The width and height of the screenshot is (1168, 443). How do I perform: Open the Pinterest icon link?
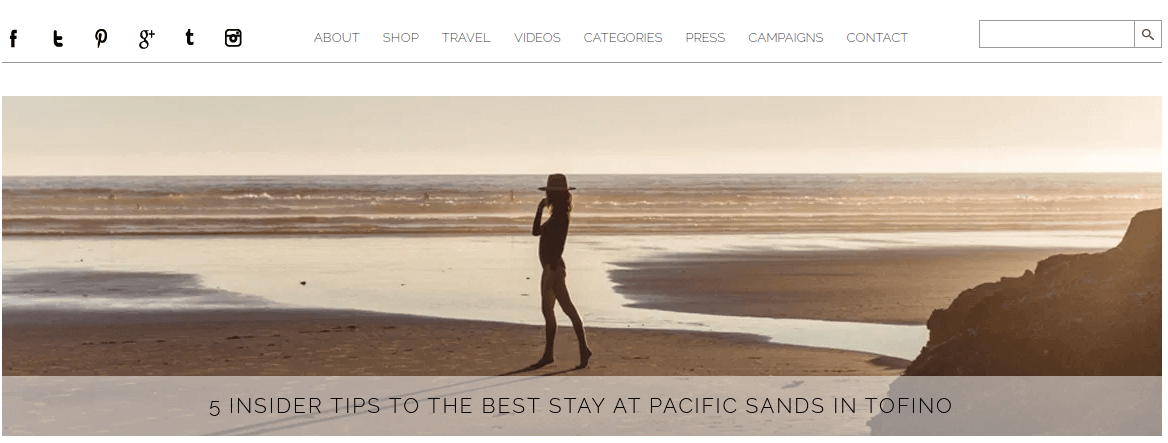click(101, 38)
